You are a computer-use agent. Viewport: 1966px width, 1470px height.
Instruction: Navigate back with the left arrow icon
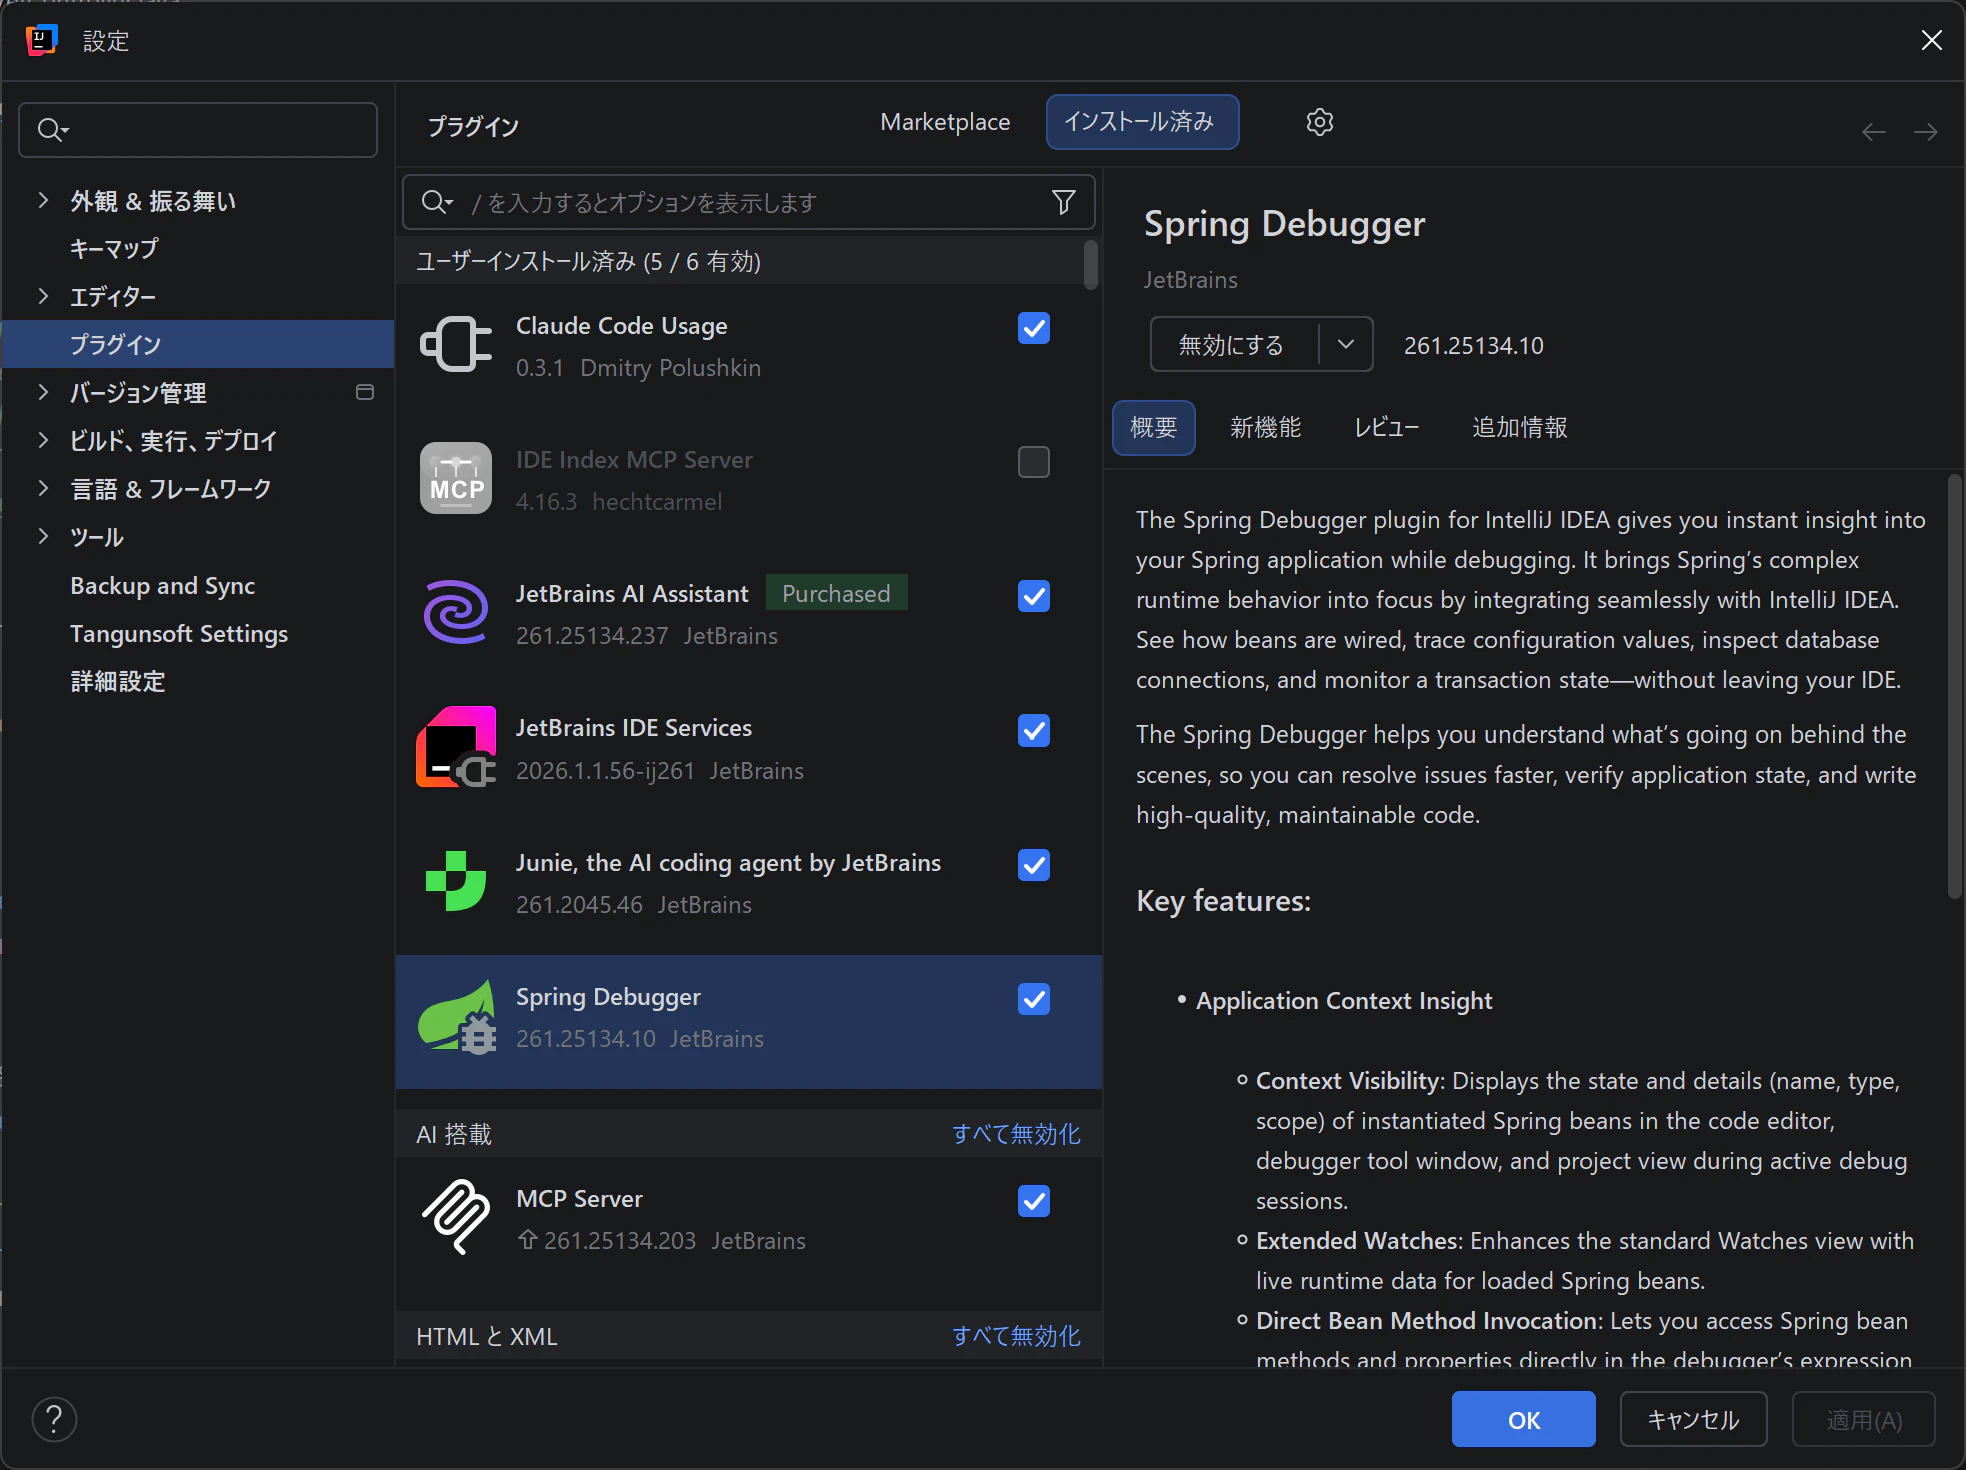[x=1874, y=132]
